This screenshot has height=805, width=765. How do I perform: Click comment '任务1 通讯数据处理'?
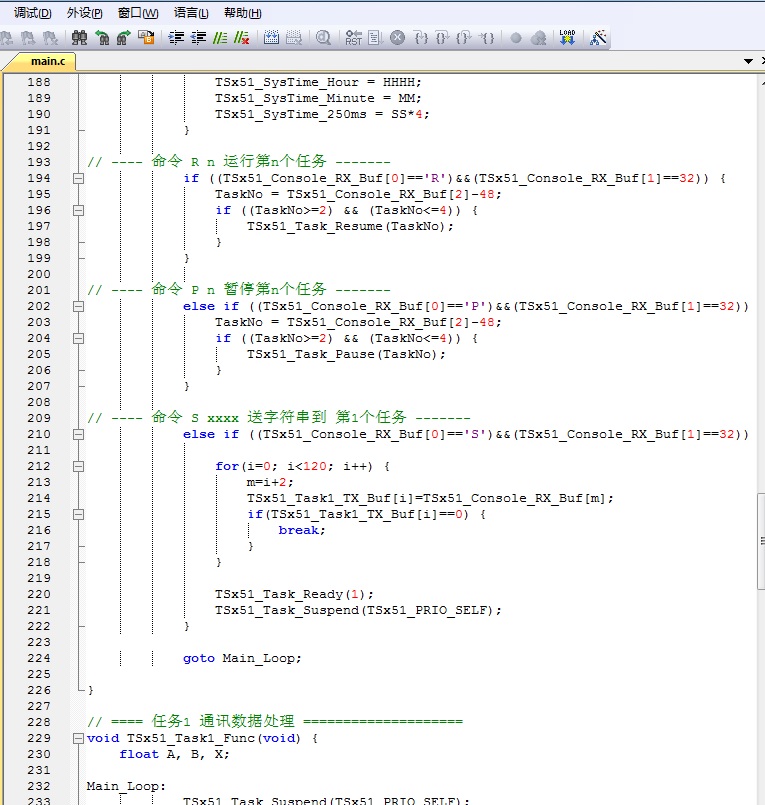pos(223,721)
